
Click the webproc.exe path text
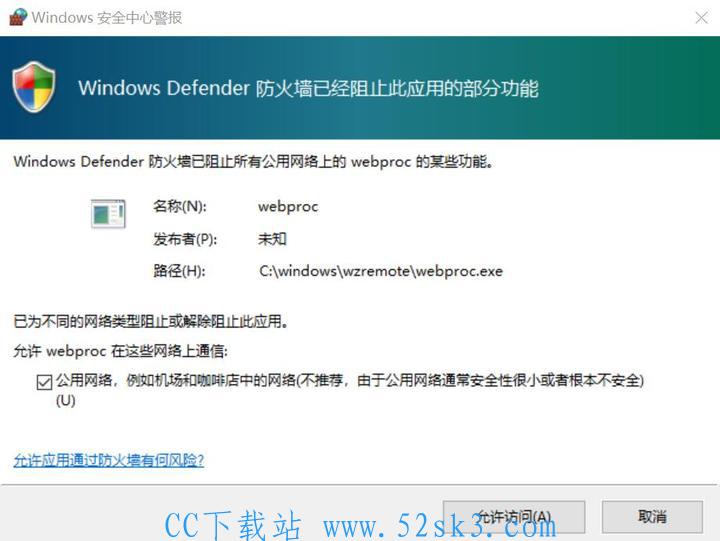[381, 271]
